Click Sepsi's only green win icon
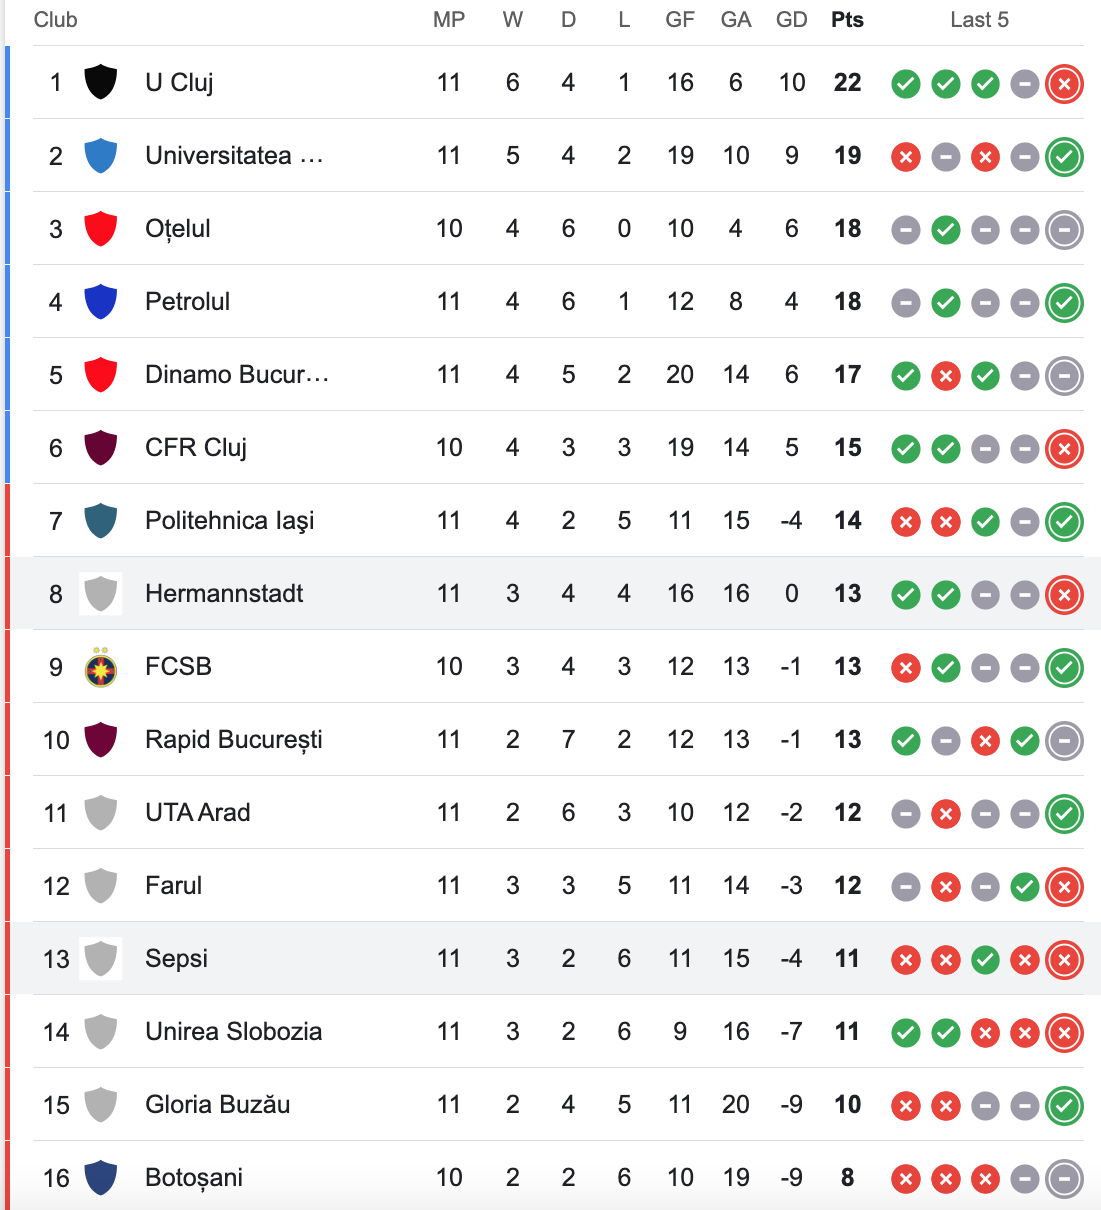 pos(985,960)
